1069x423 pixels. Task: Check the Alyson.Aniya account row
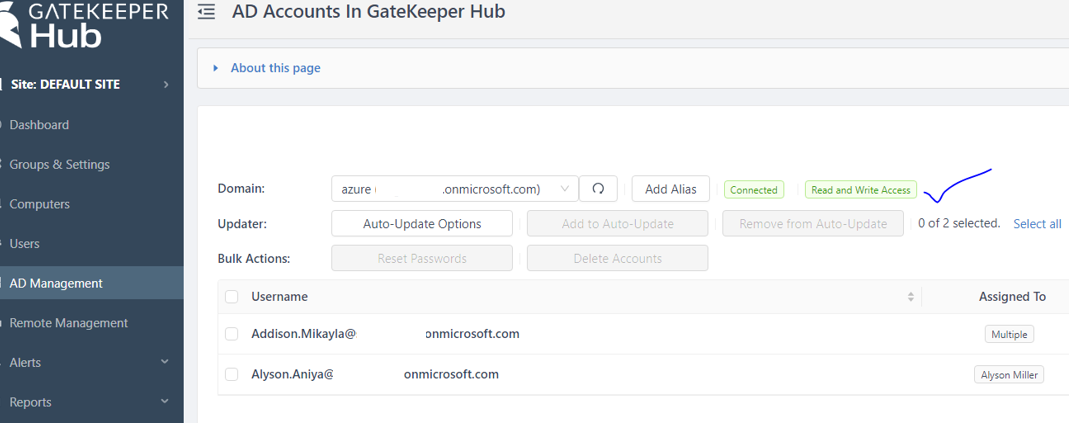[x=232, y=374]
